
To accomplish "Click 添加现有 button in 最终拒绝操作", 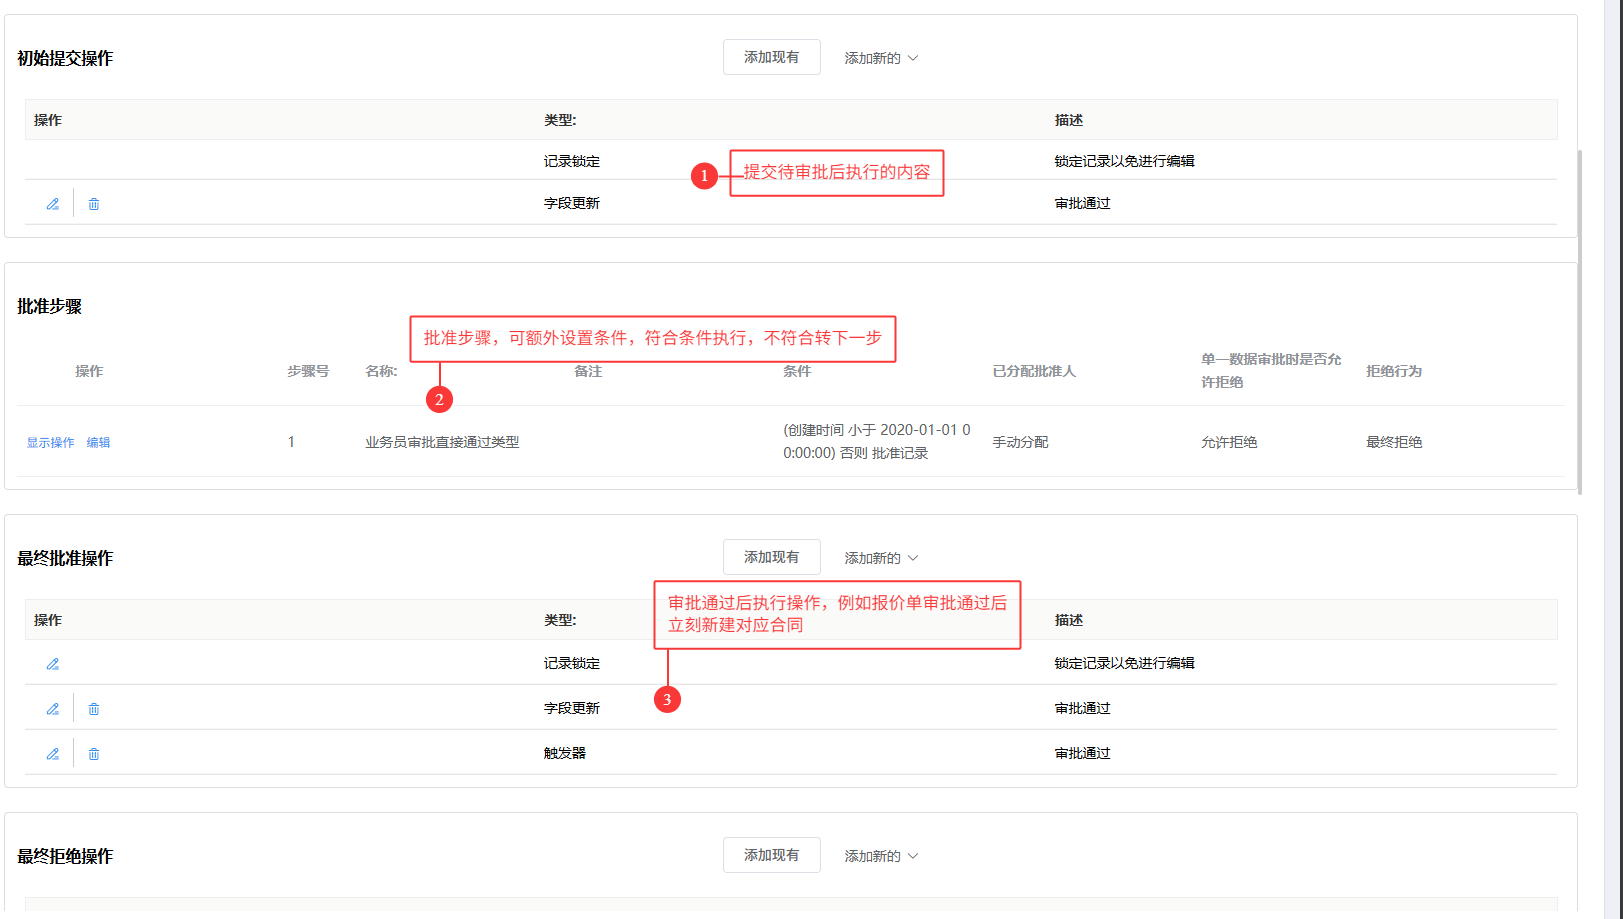I will point(771,855).
